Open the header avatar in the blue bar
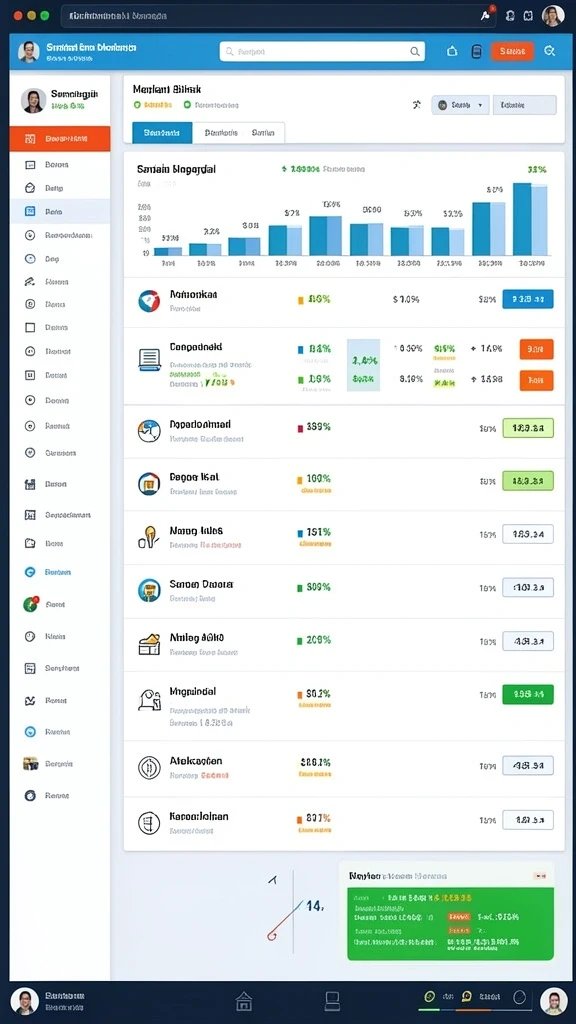 [x=29, y=52]
